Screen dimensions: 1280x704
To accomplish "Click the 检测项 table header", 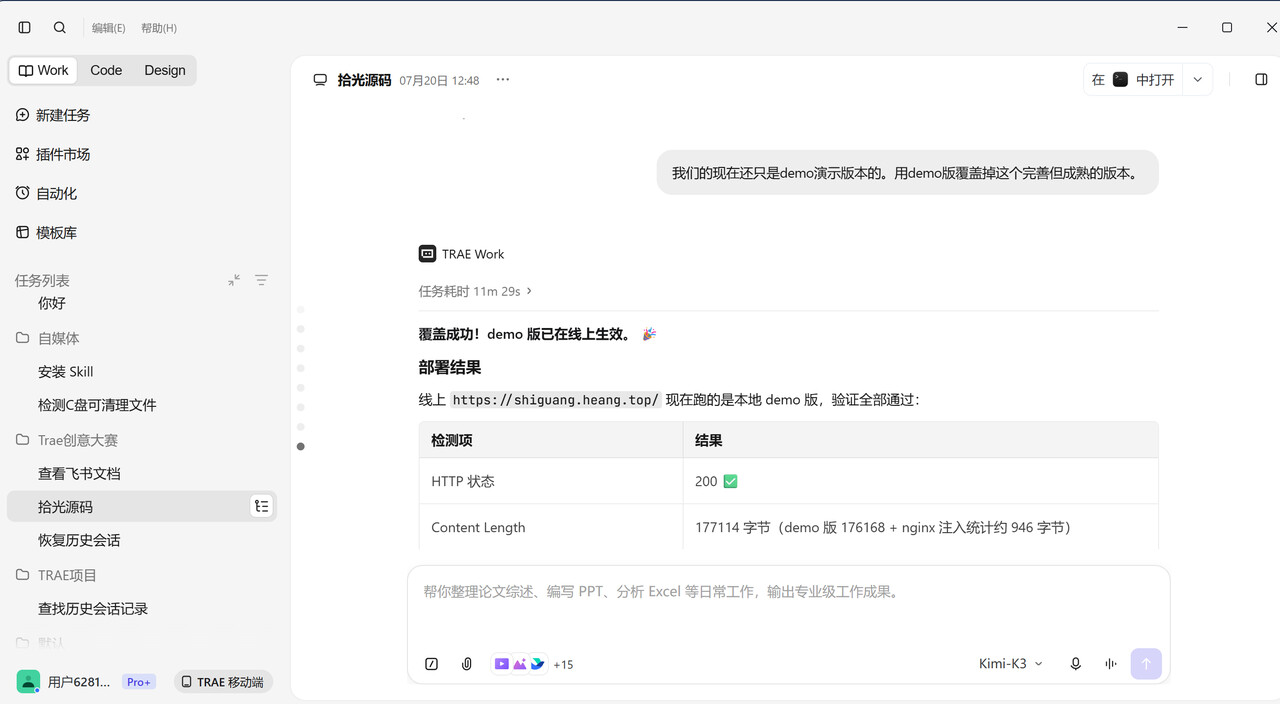I will (x=551, y=440).
